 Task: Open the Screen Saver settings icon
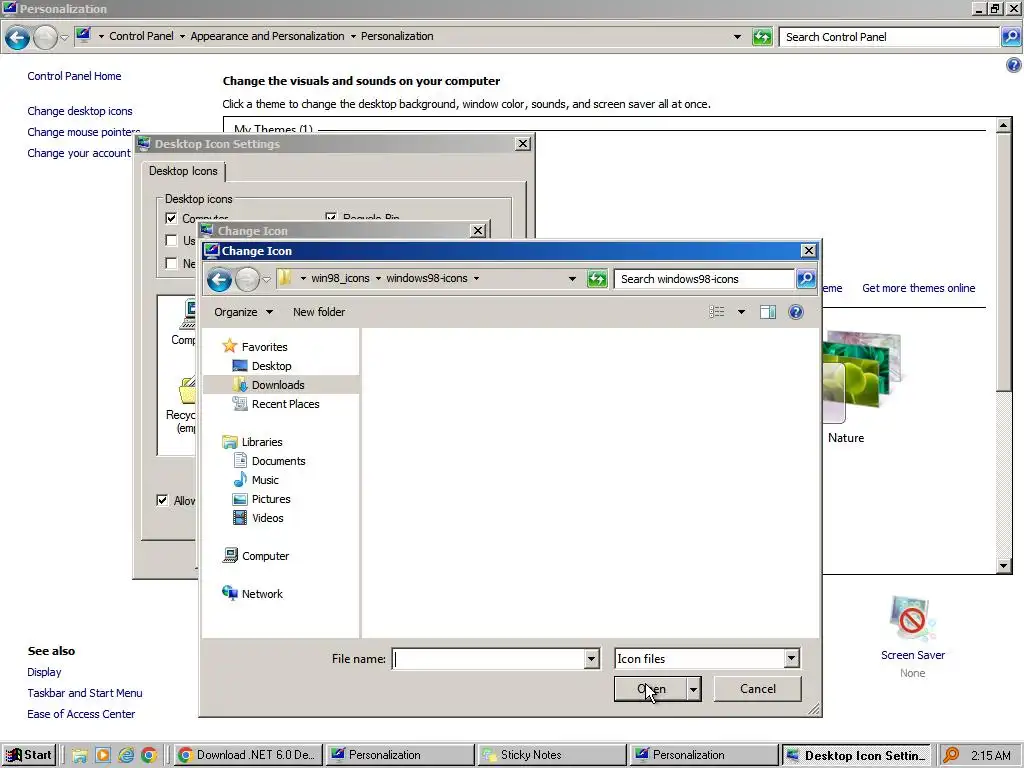click(x=912, y=618)
